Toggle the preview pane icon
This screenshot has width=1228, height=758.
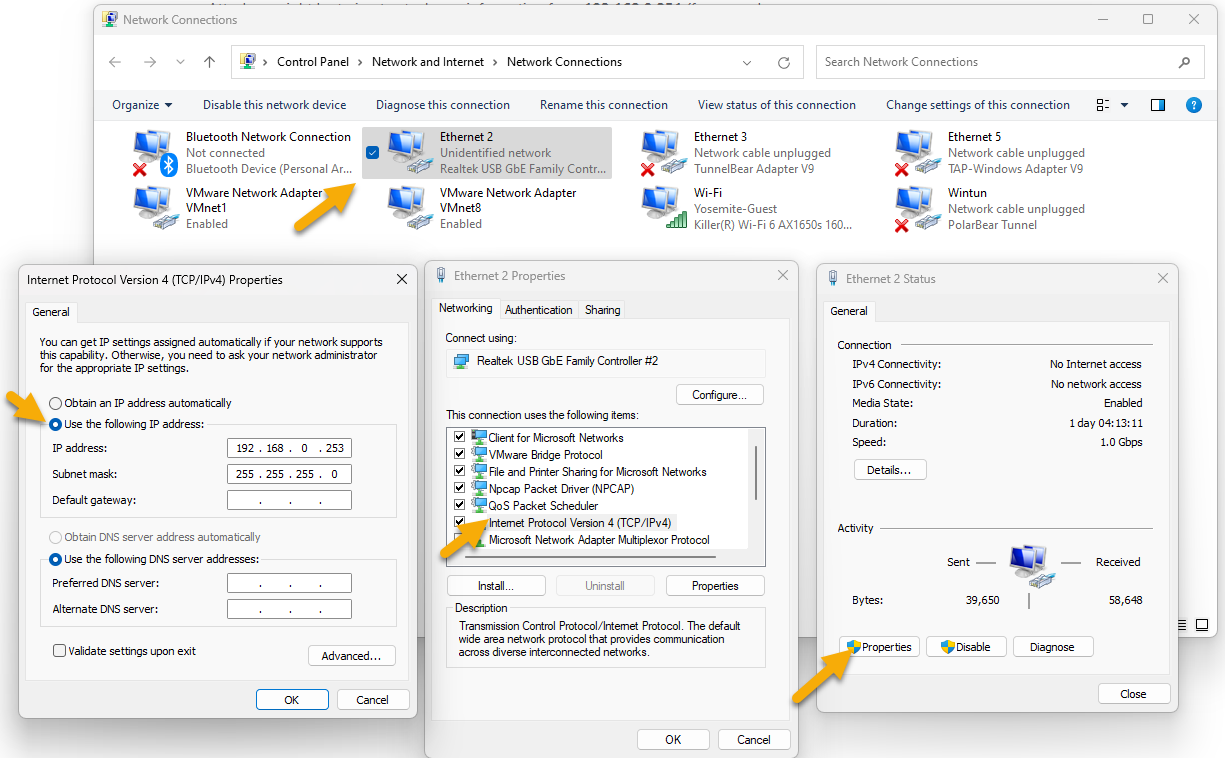1158,105
